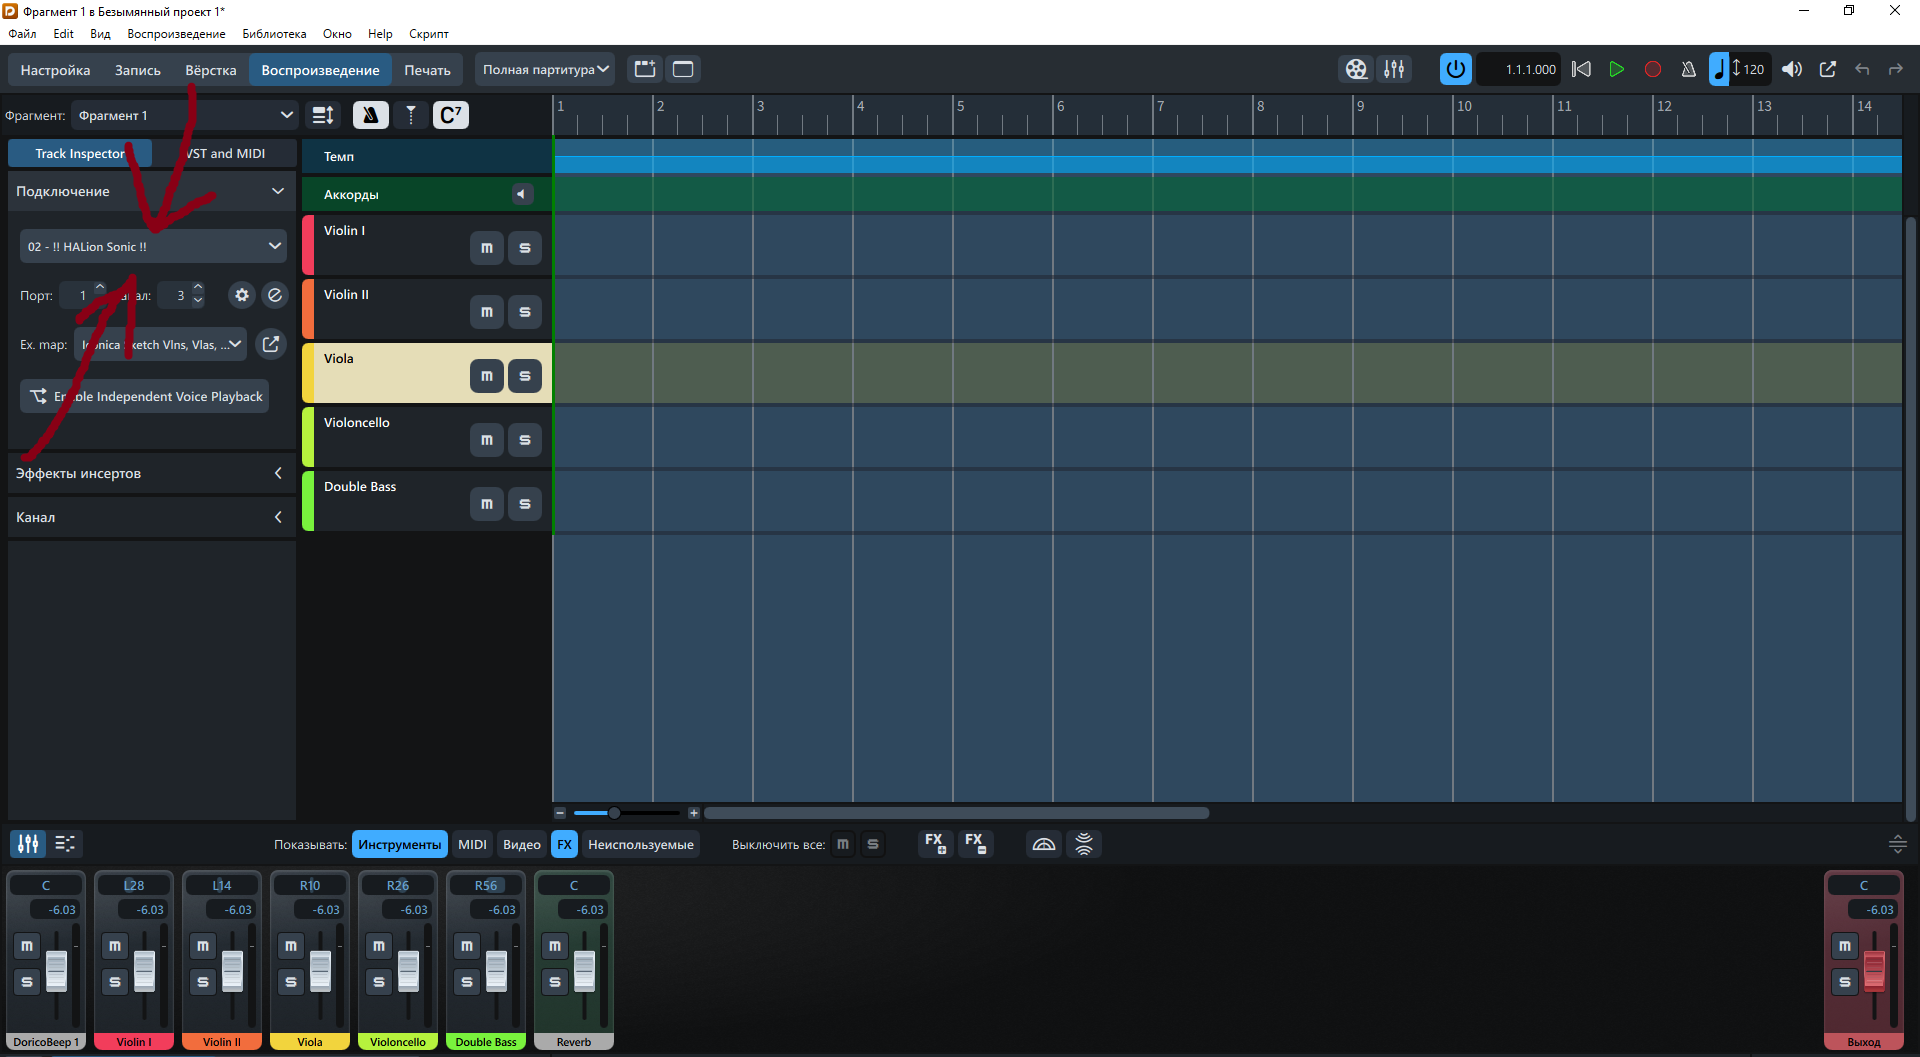The image size is (1920, 1057).
Task: Open the HALion Sonic instrument settings gear
Action: (242, 295)
